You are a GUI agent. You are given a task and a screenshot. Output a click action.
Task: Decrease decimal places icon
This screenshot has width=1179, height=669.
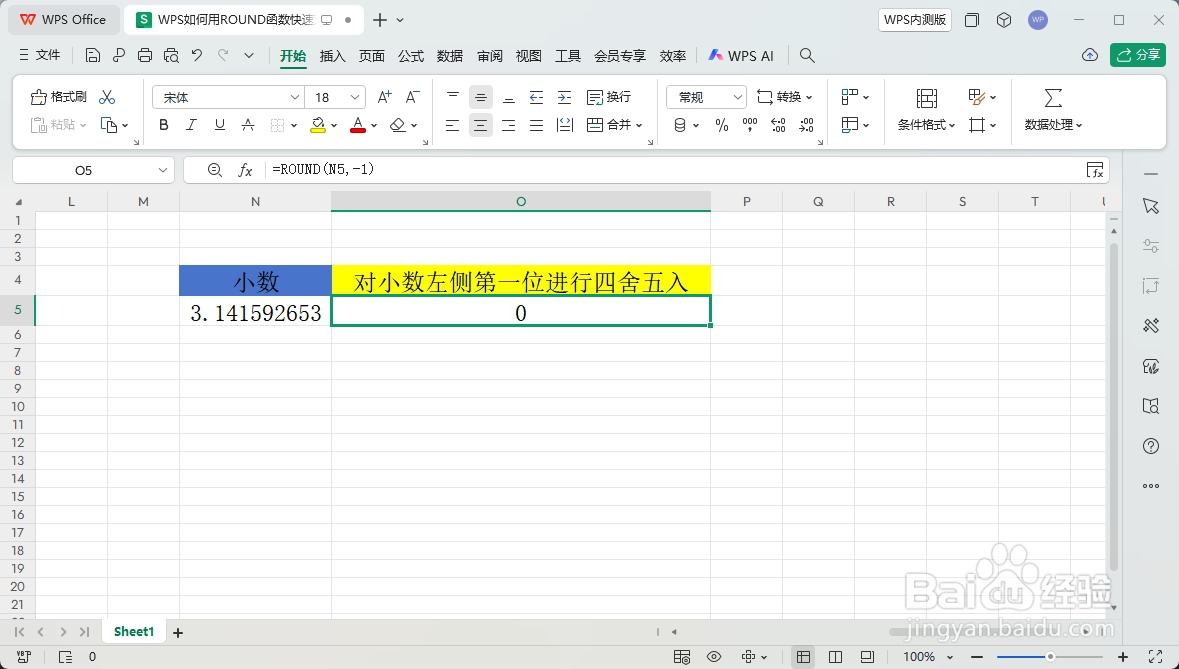(x=806, y=125)
